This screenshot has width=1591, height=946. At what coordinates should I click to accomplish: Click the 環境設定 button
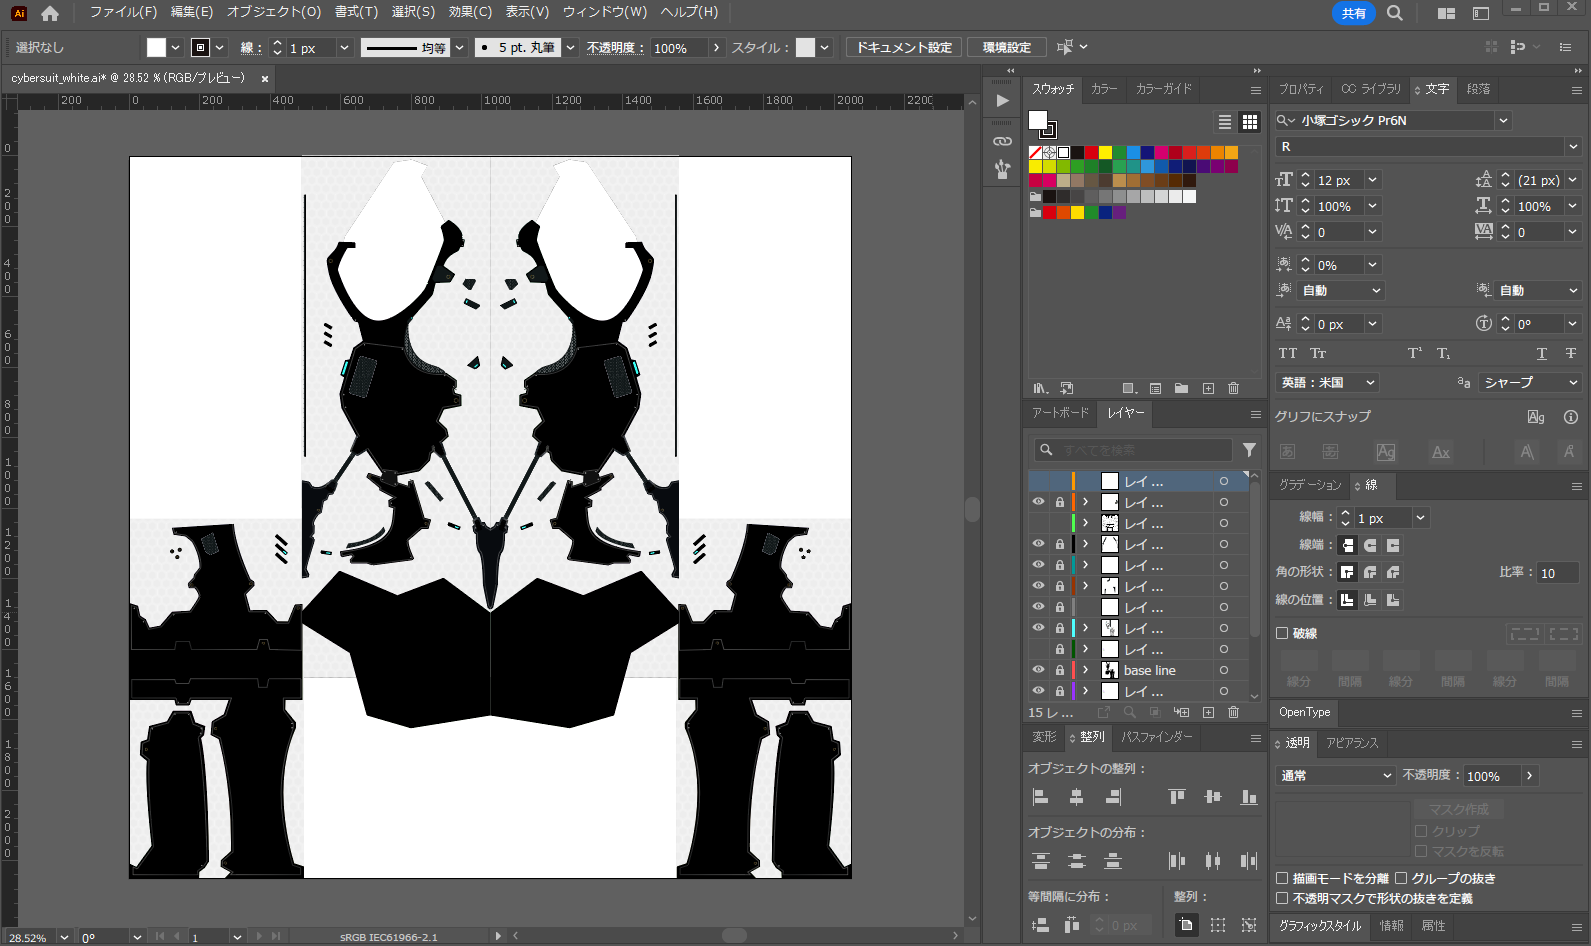(1007, 47)
